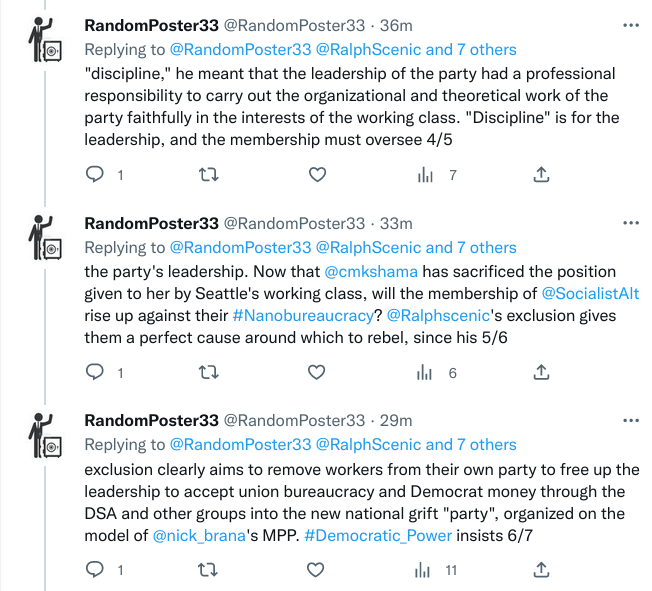Open the #Nanobureaucracy hashtag
The image size is (652, 591).
304,316
